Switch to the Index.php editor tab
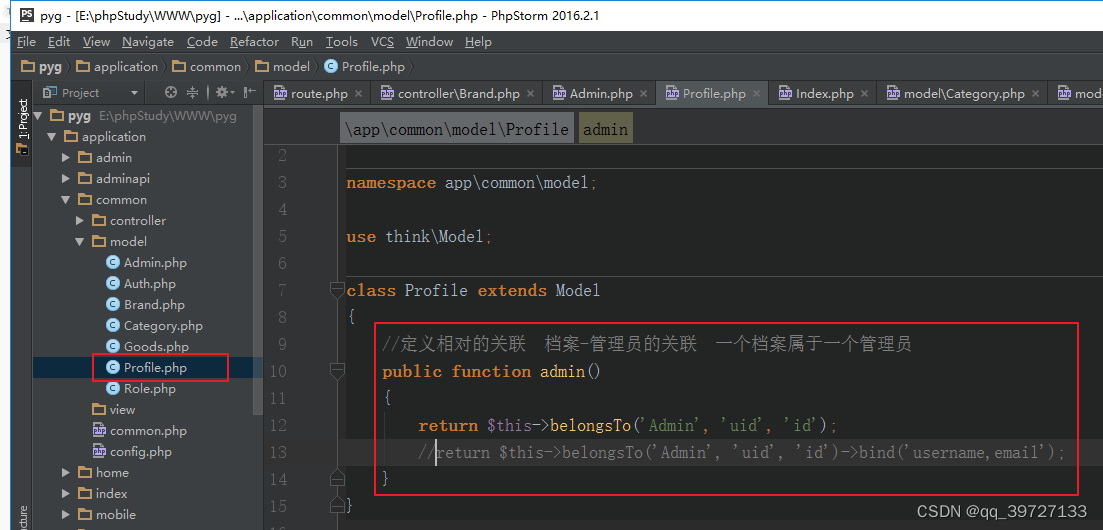Viewport: 1103px width, 530px height. (824, 94)
